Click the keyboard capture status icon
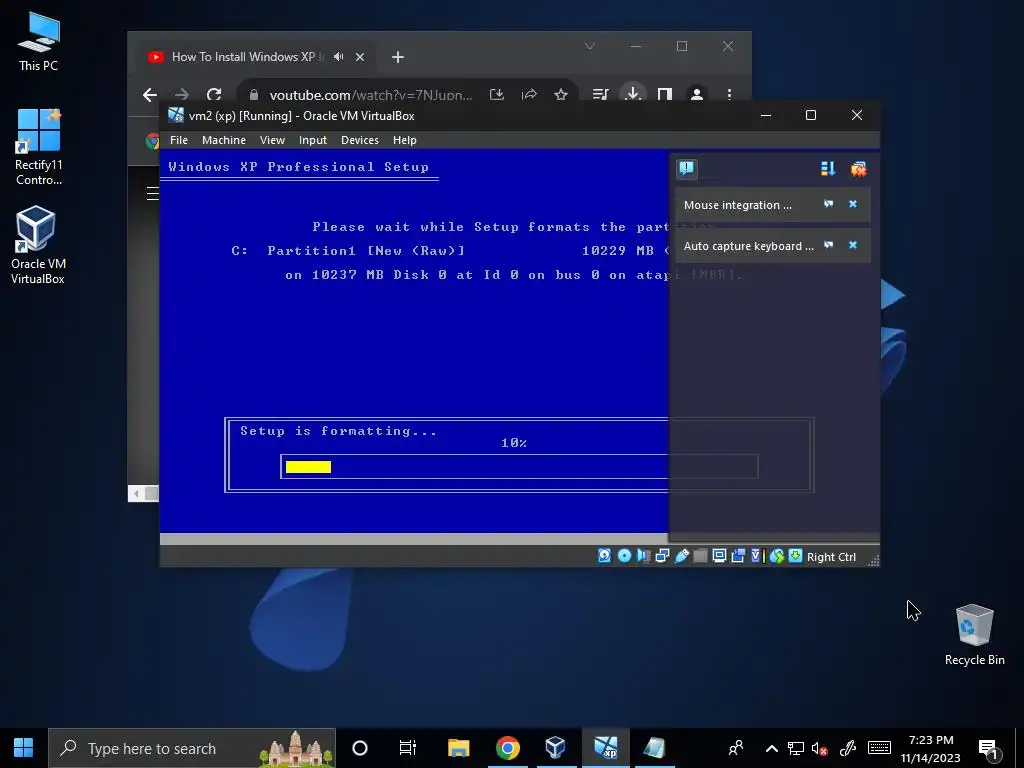Screen dimensions: 1024x768 [x=795, y=556]
